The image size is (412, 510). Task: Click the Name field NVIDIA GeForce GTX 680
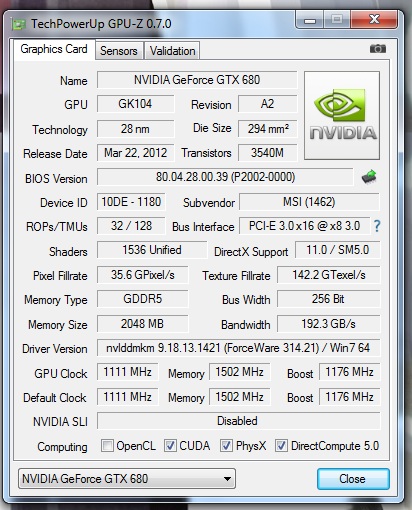(197, 80)
